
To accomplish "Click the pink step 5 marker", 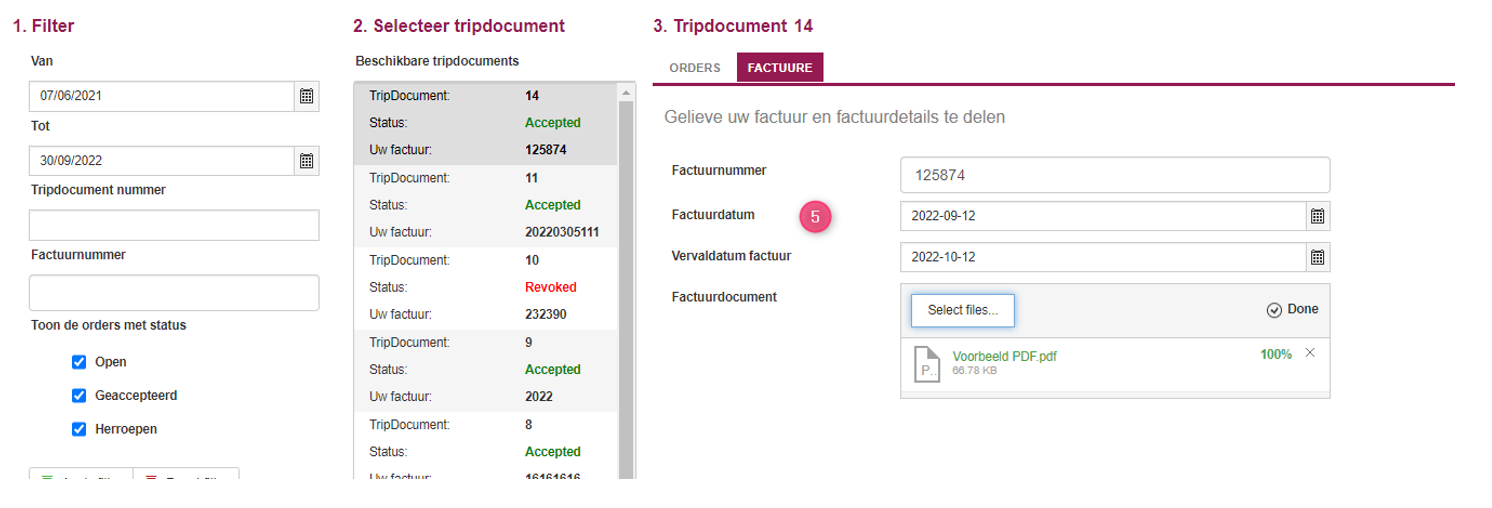I will coord(816,216).
